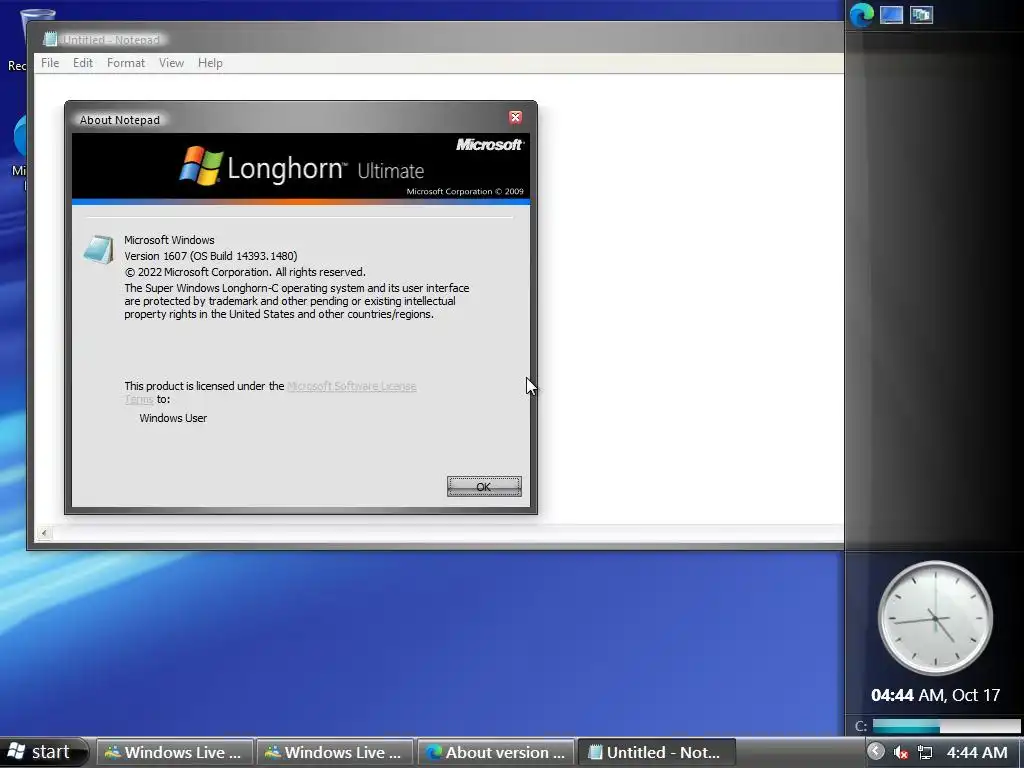Open the View menu in Notepad
This screenshot has width=1024, height=768.
[171, 63]
